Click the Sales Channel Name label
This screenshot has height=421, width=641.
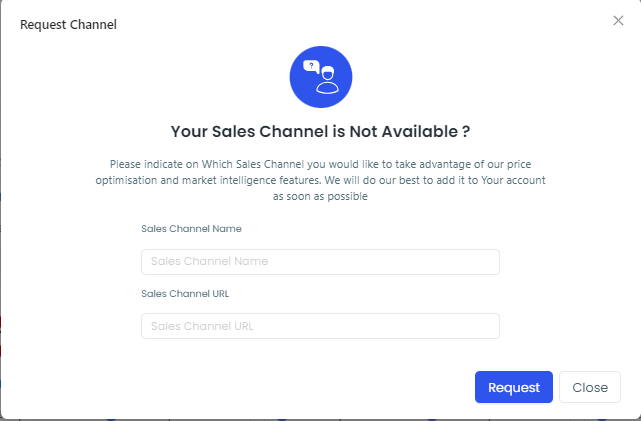click(191, 229)
